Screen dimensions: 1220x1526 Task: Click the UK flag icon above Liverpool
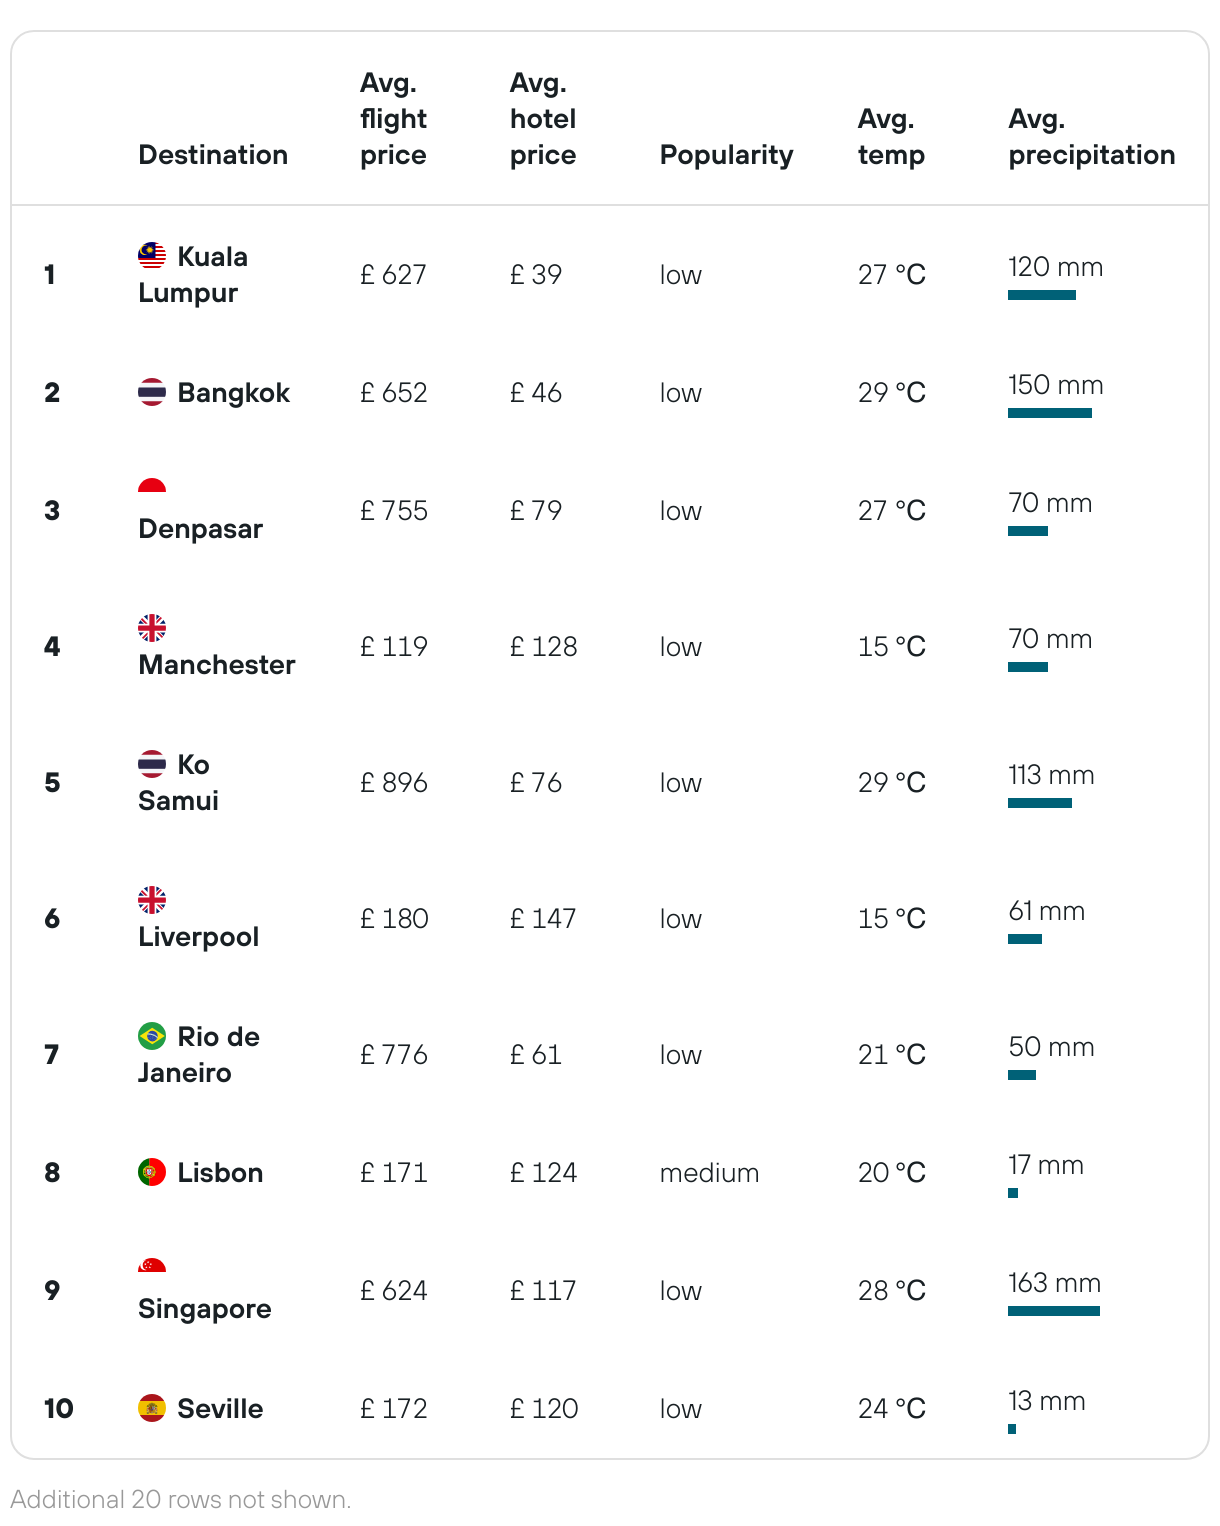point(152,900)
